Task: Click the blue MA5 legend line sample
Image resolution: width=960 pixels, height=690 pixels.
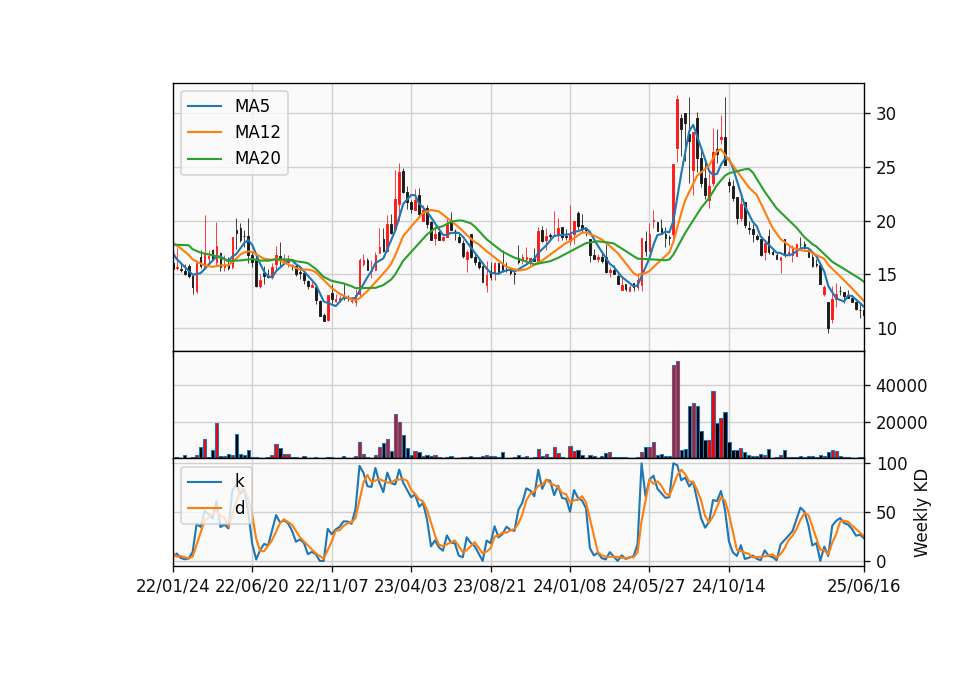Action: coord(204,106)
